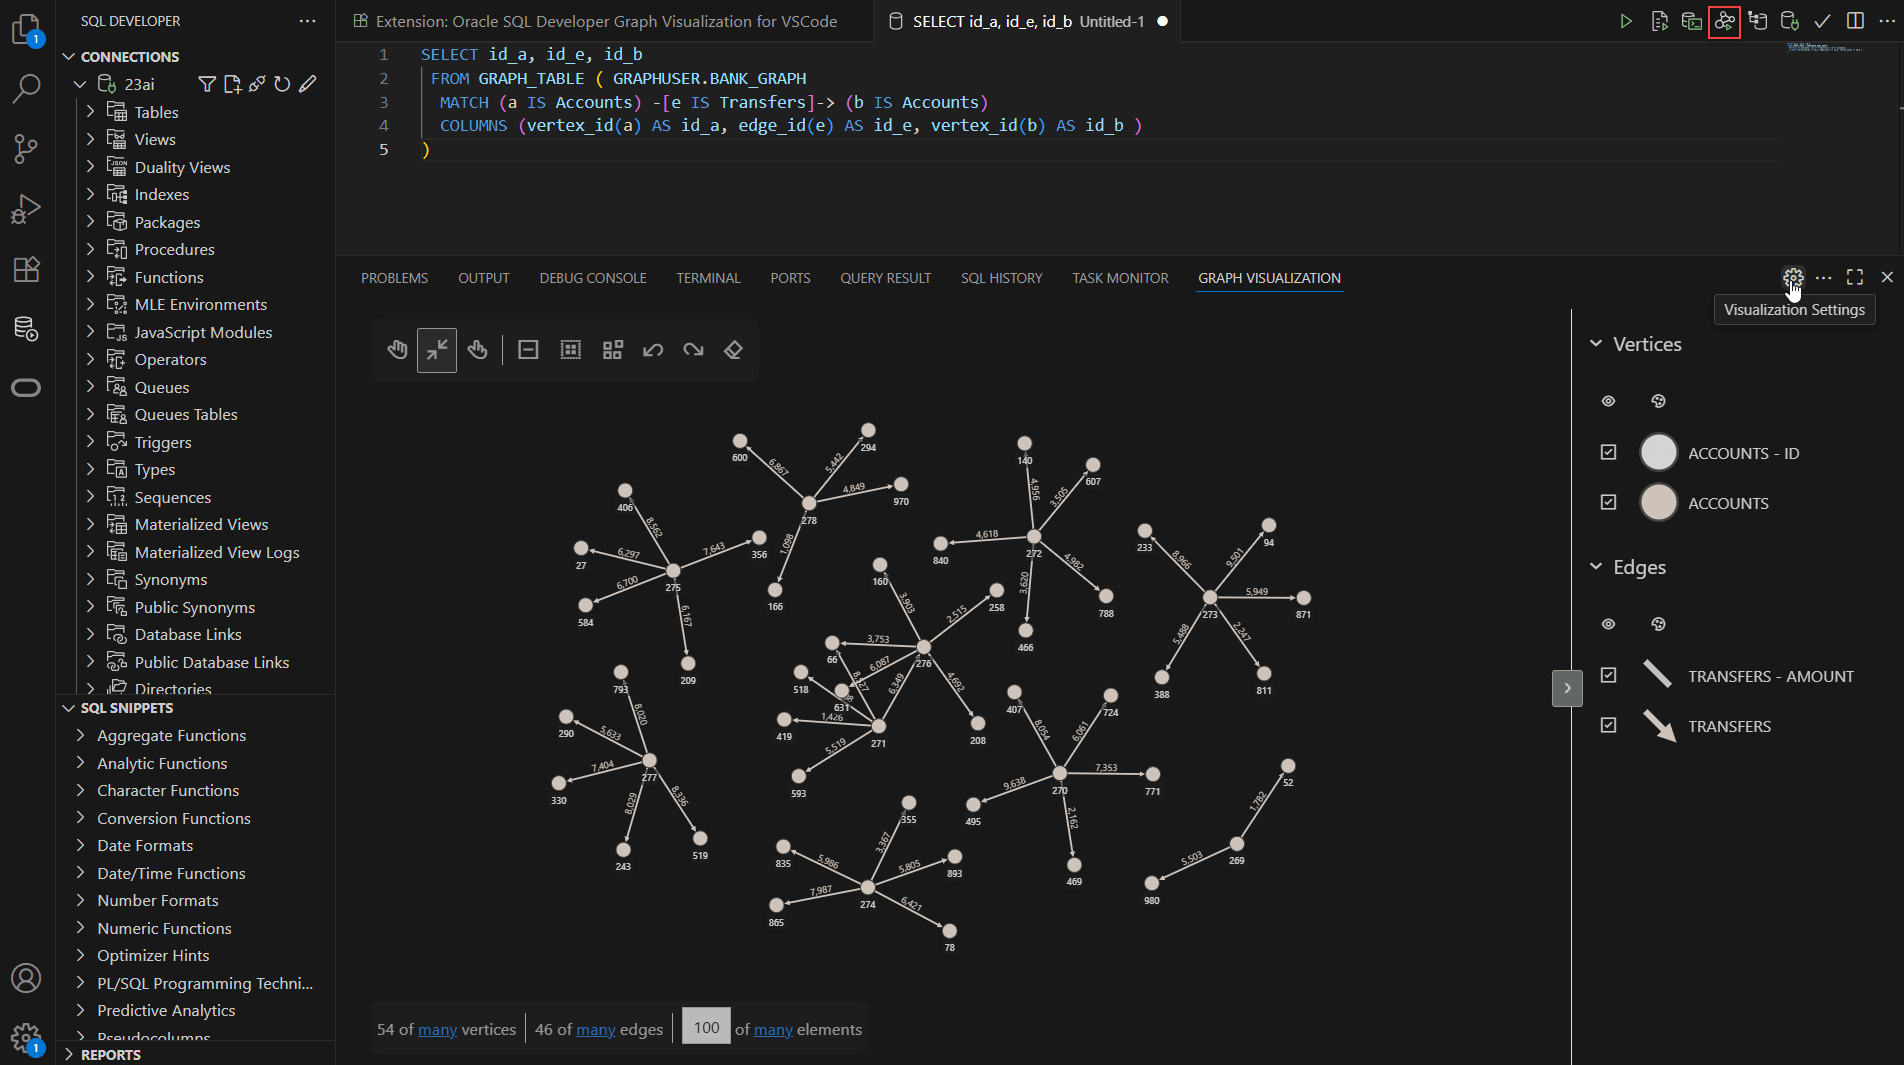Open Run and Debug in activity bar
The image size is (1904, 1065).
point(26,209)
